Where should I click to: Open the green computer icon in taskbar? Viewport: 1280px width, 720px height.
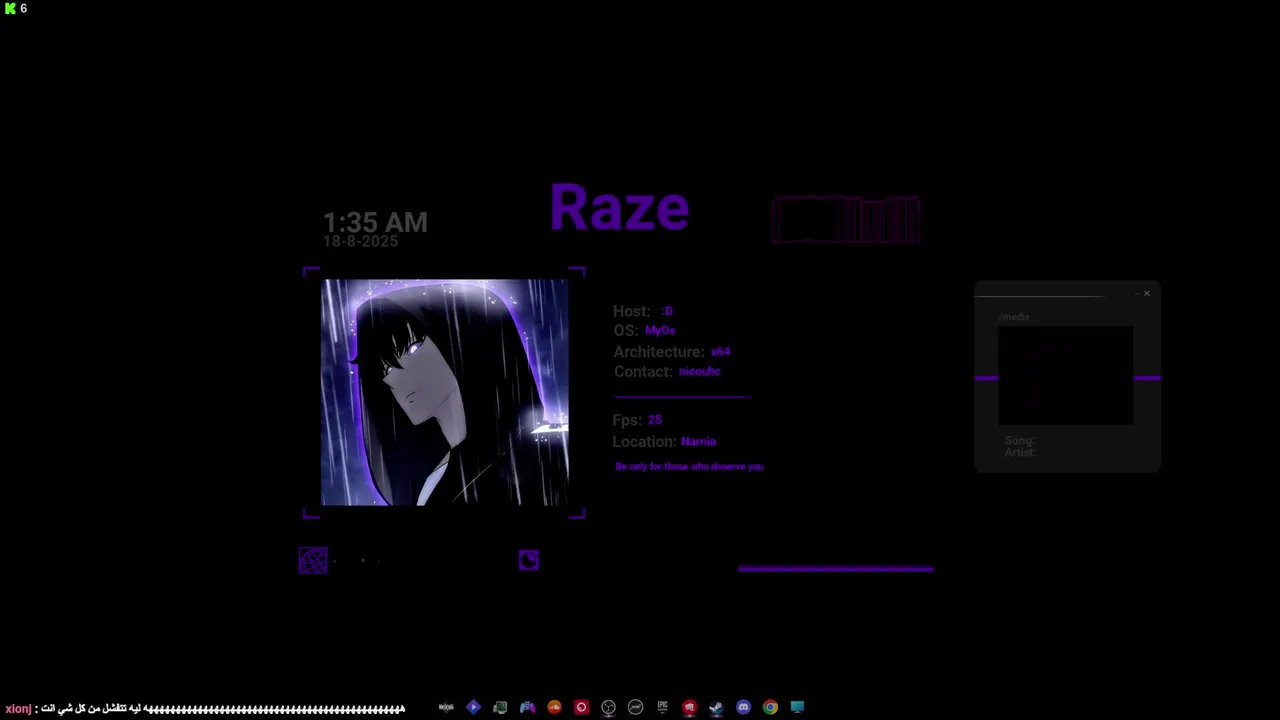[x=500, y=707]
